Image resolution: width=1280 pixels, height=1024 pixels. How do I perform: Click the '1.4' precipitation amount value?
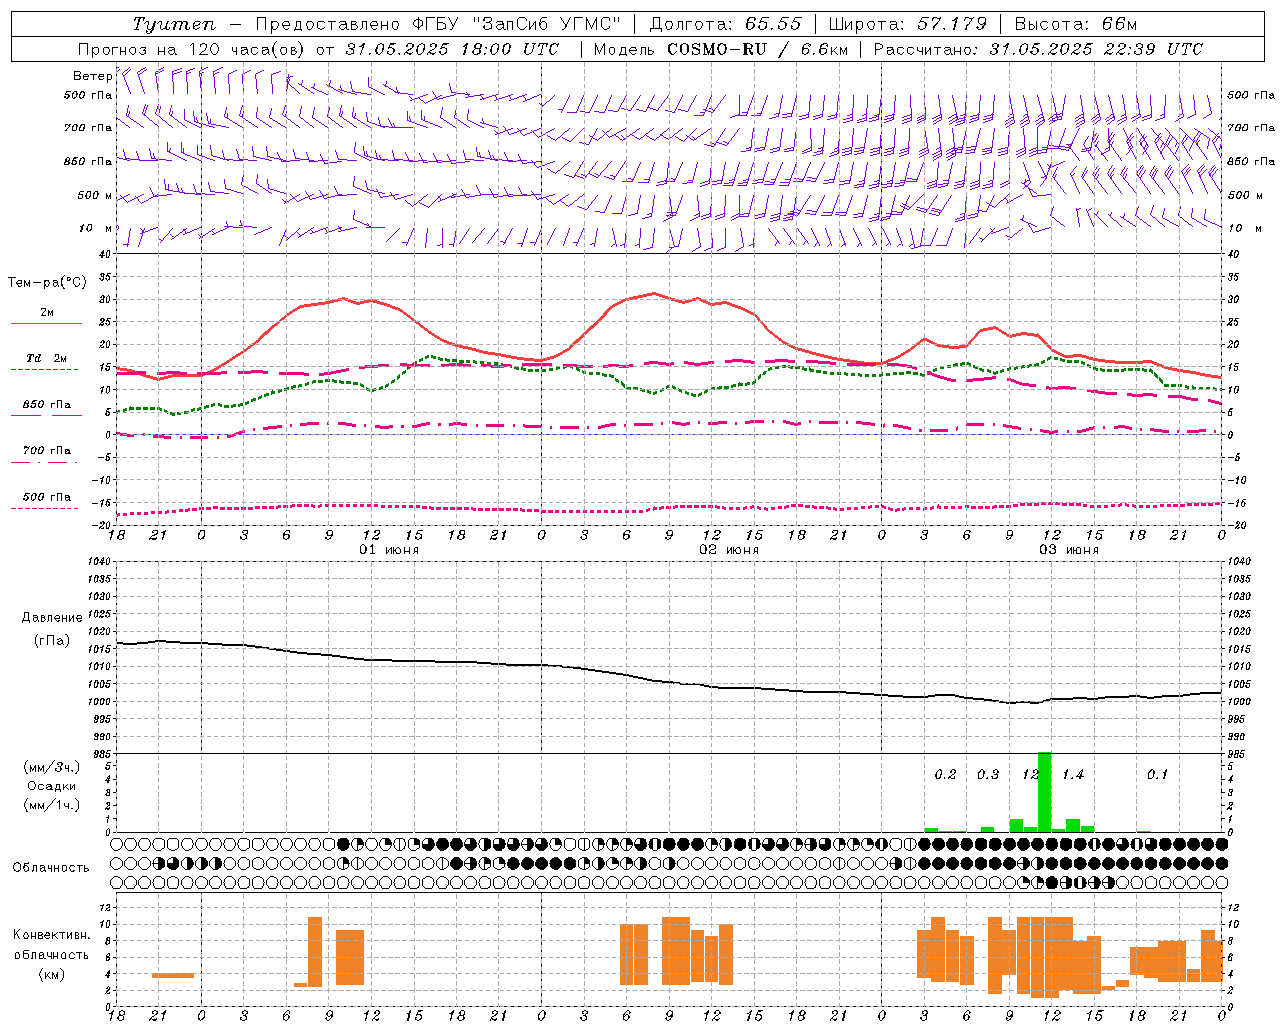[x=1073, y=775]
